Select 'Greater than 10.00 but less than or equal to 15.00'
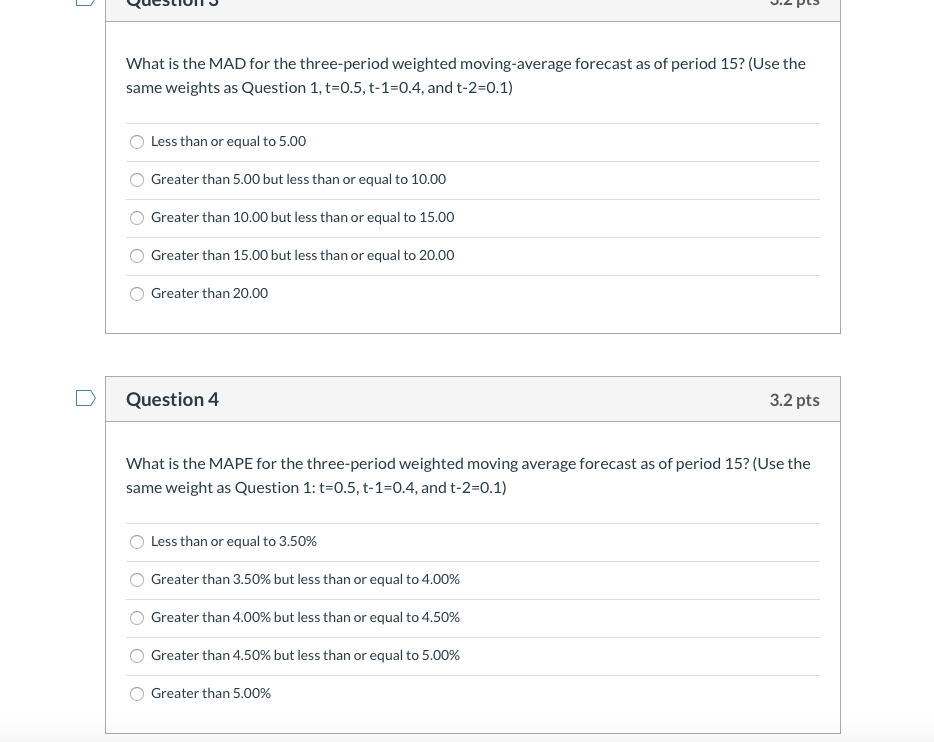The height and width of the screenshot is (742, 934). [137, 218]
